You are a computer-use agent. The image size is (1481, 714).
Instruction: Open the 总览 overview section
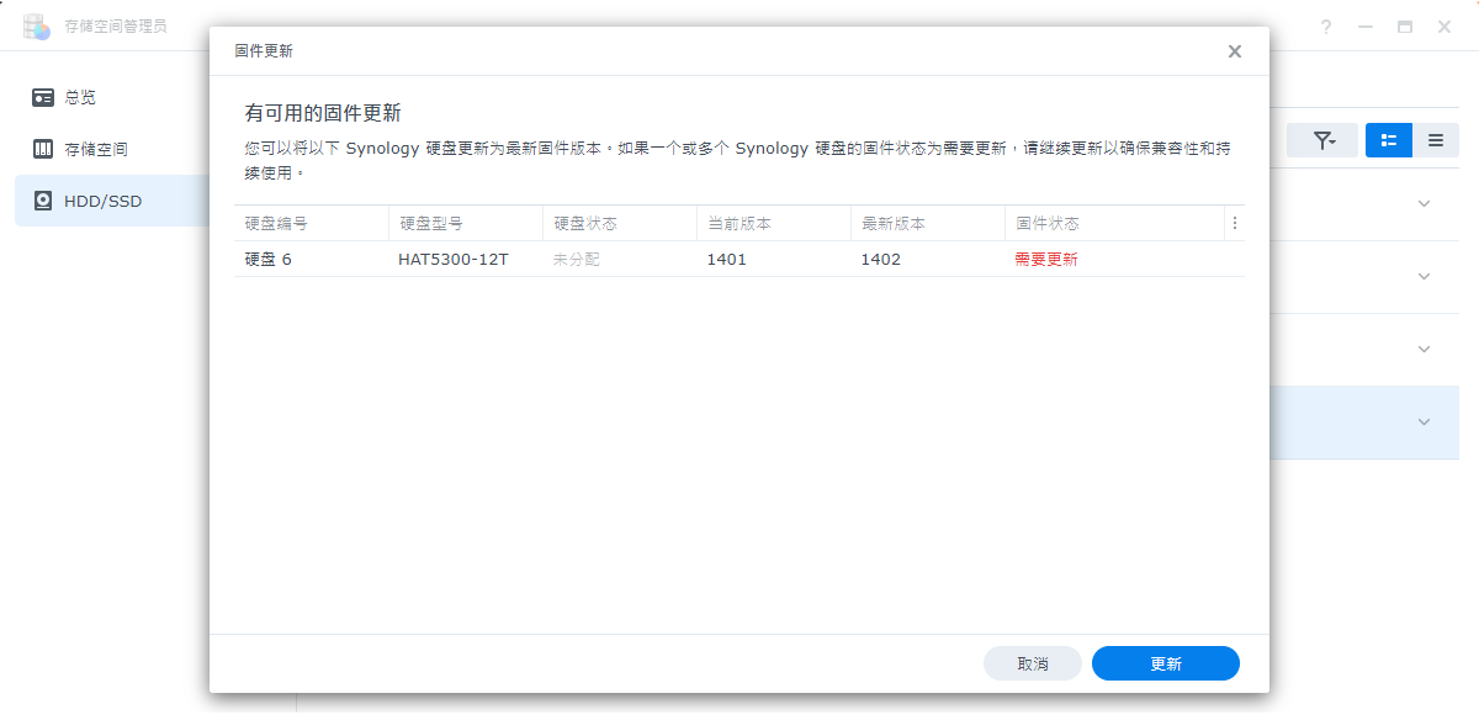pos(112,97)
